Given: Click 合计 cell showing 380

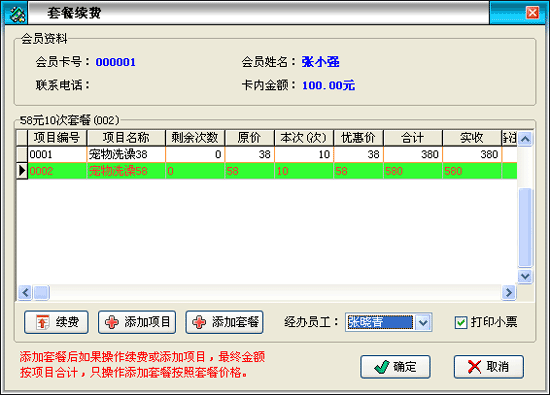Looking at the screenshot, I should [x=413, y=154].
